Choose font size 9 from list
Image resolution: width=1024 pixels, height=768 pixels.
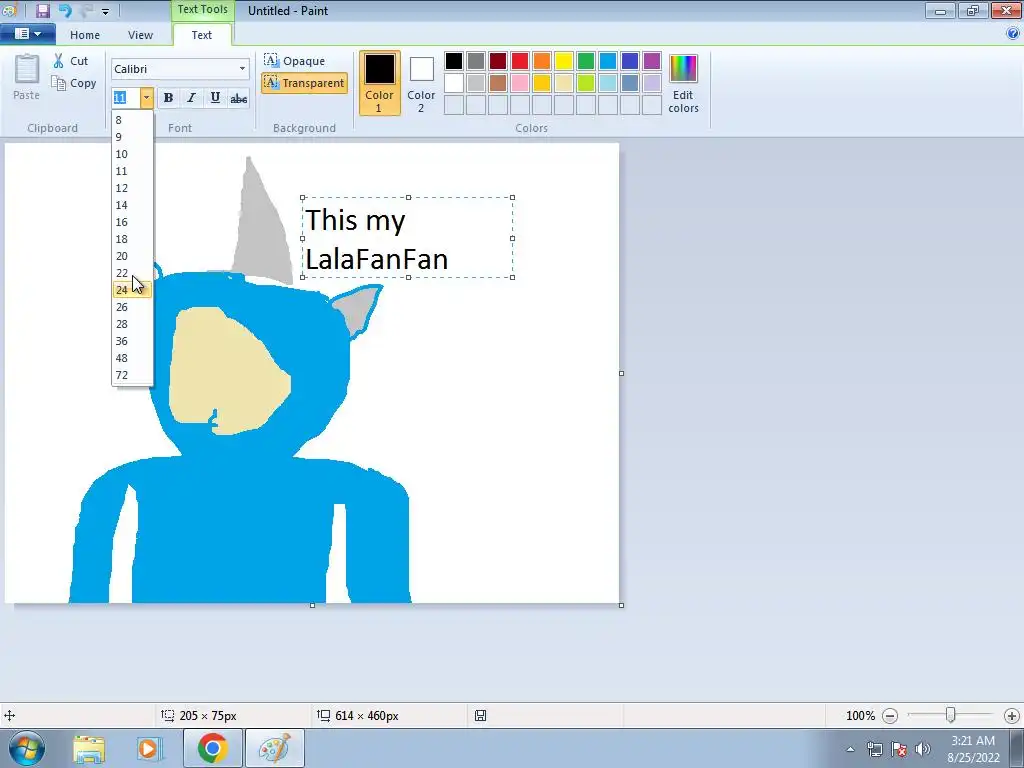pos(133,137)
